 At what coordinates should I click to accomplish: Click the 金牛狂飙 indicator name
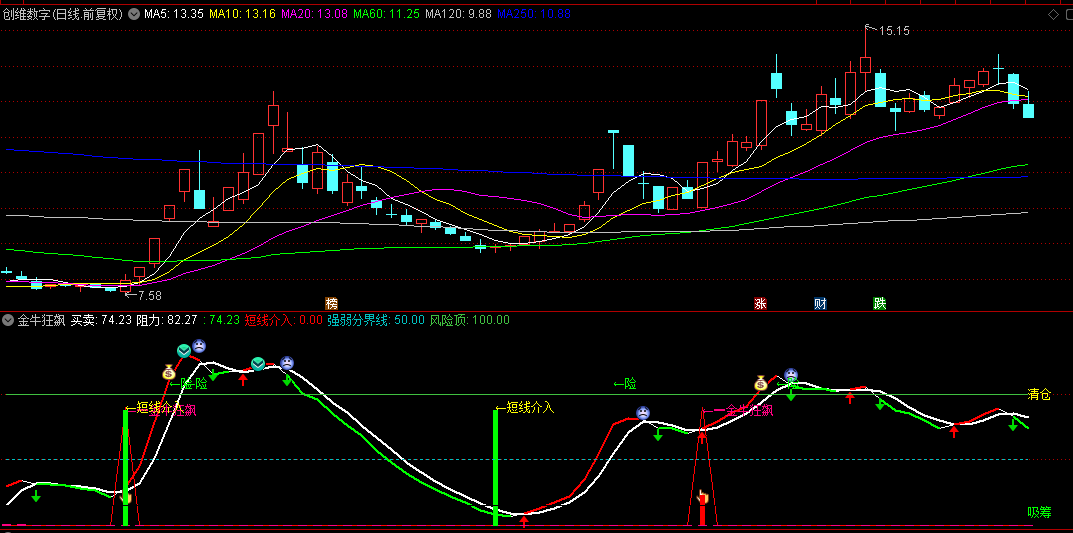coord(41,320)
